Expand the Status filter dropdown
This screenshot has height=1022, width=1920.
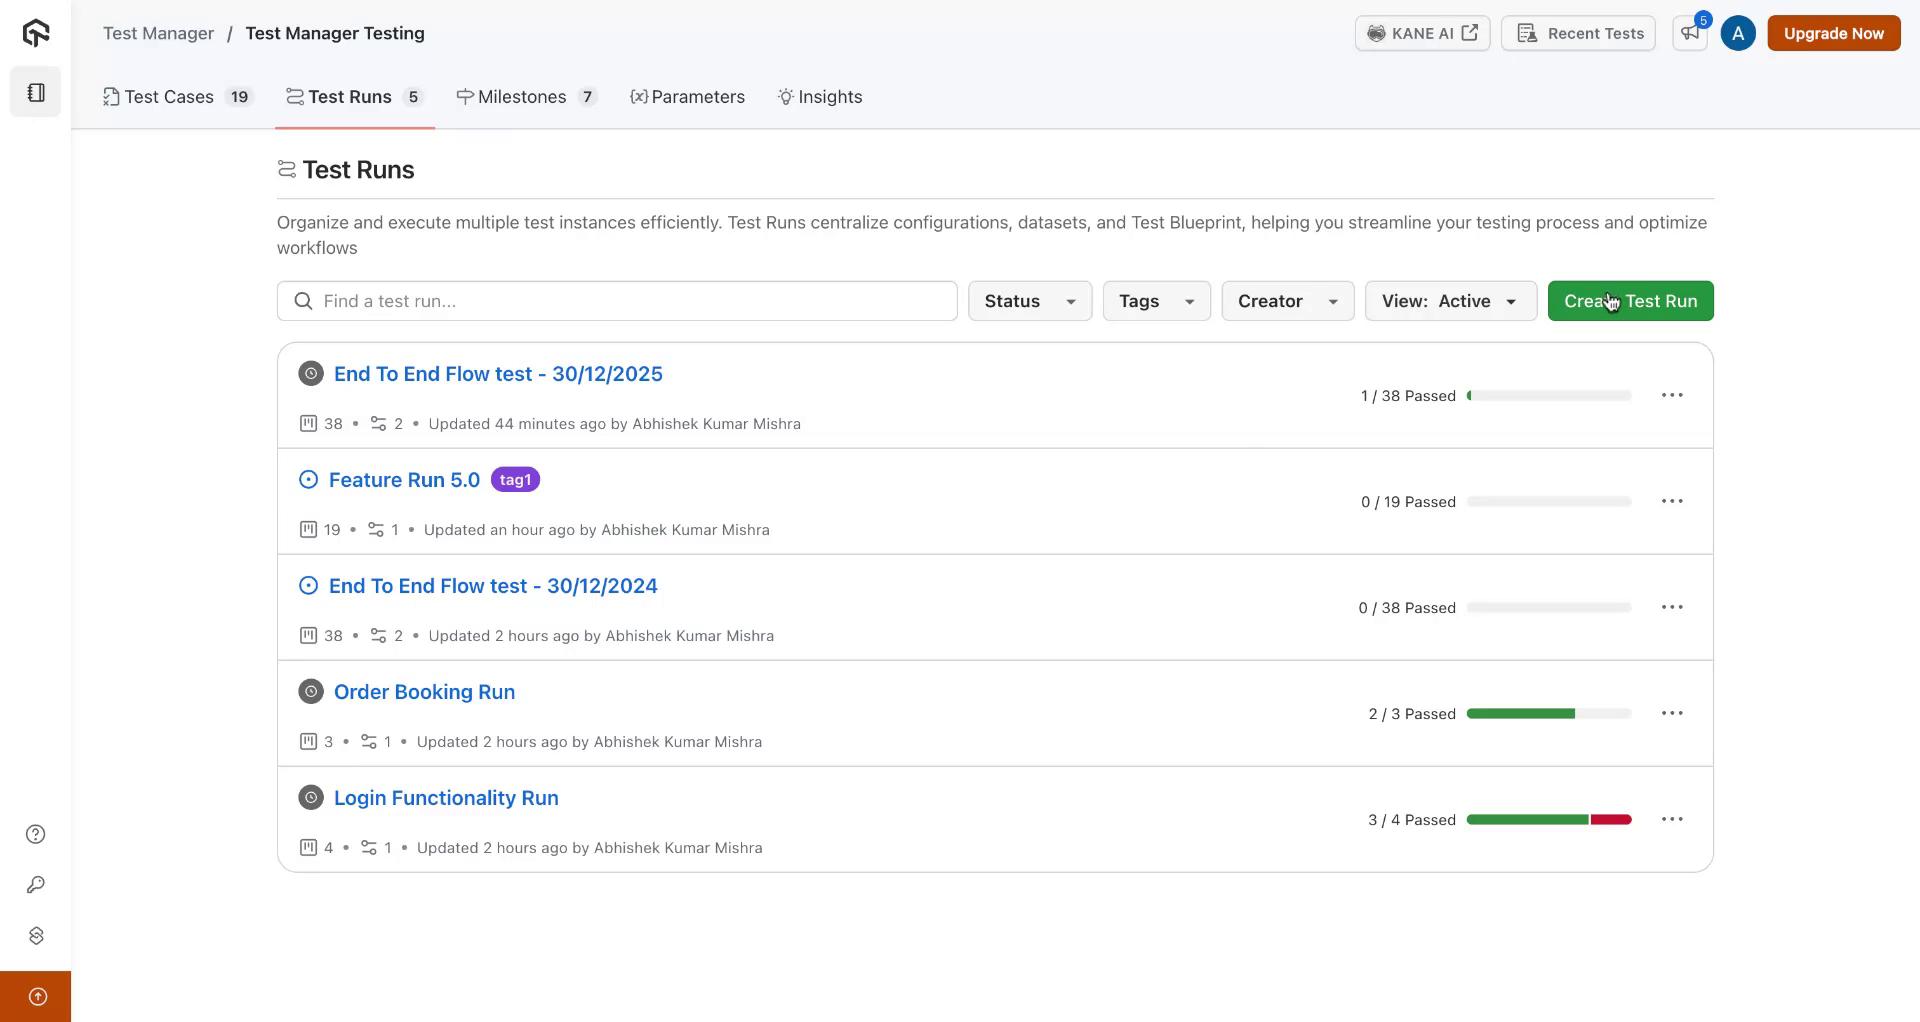coord(1029,301)
